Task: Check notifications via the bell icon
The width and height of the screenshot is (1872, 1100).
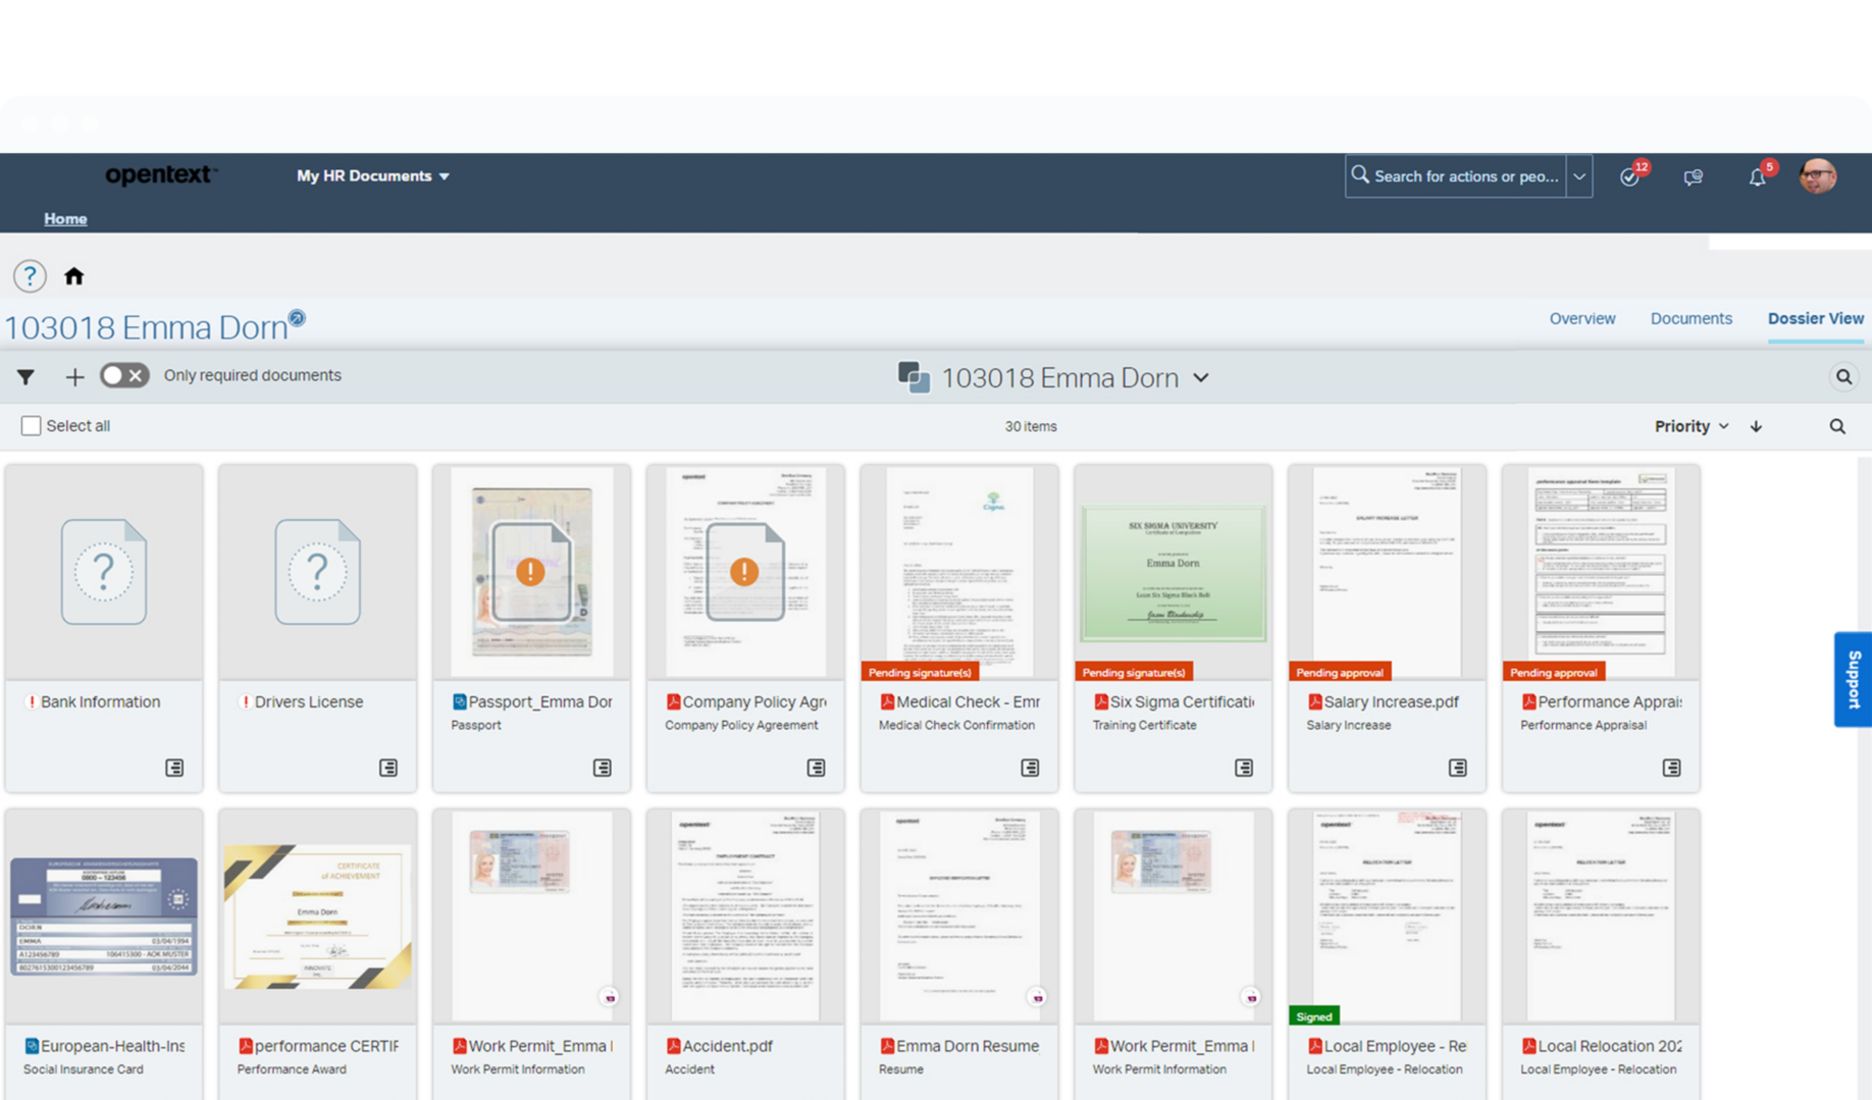Action: (1757, 176)
